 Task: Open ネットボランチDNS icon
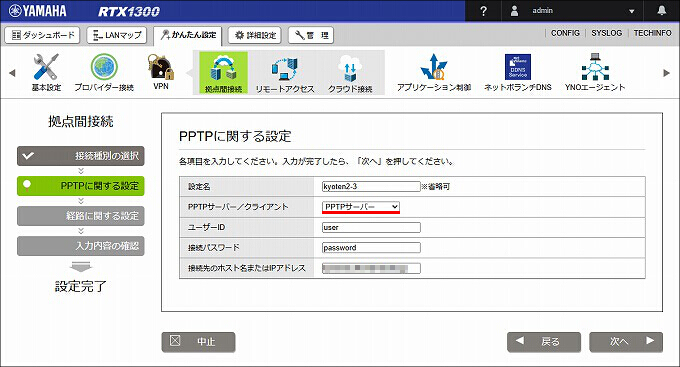click(518, 67)
